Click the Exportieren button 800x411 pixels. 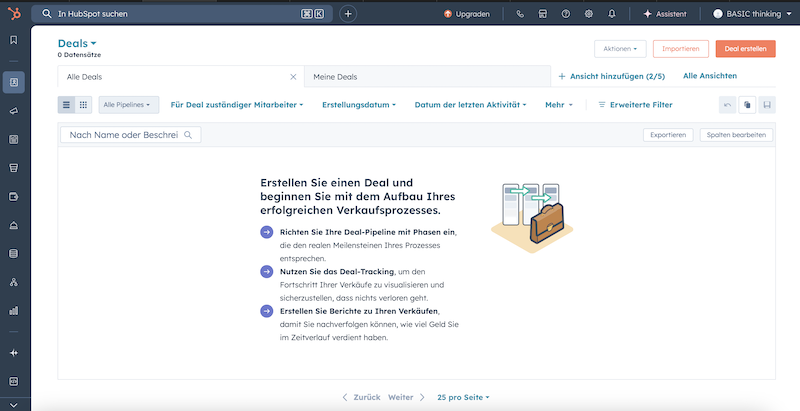click(x=668, y=135)
